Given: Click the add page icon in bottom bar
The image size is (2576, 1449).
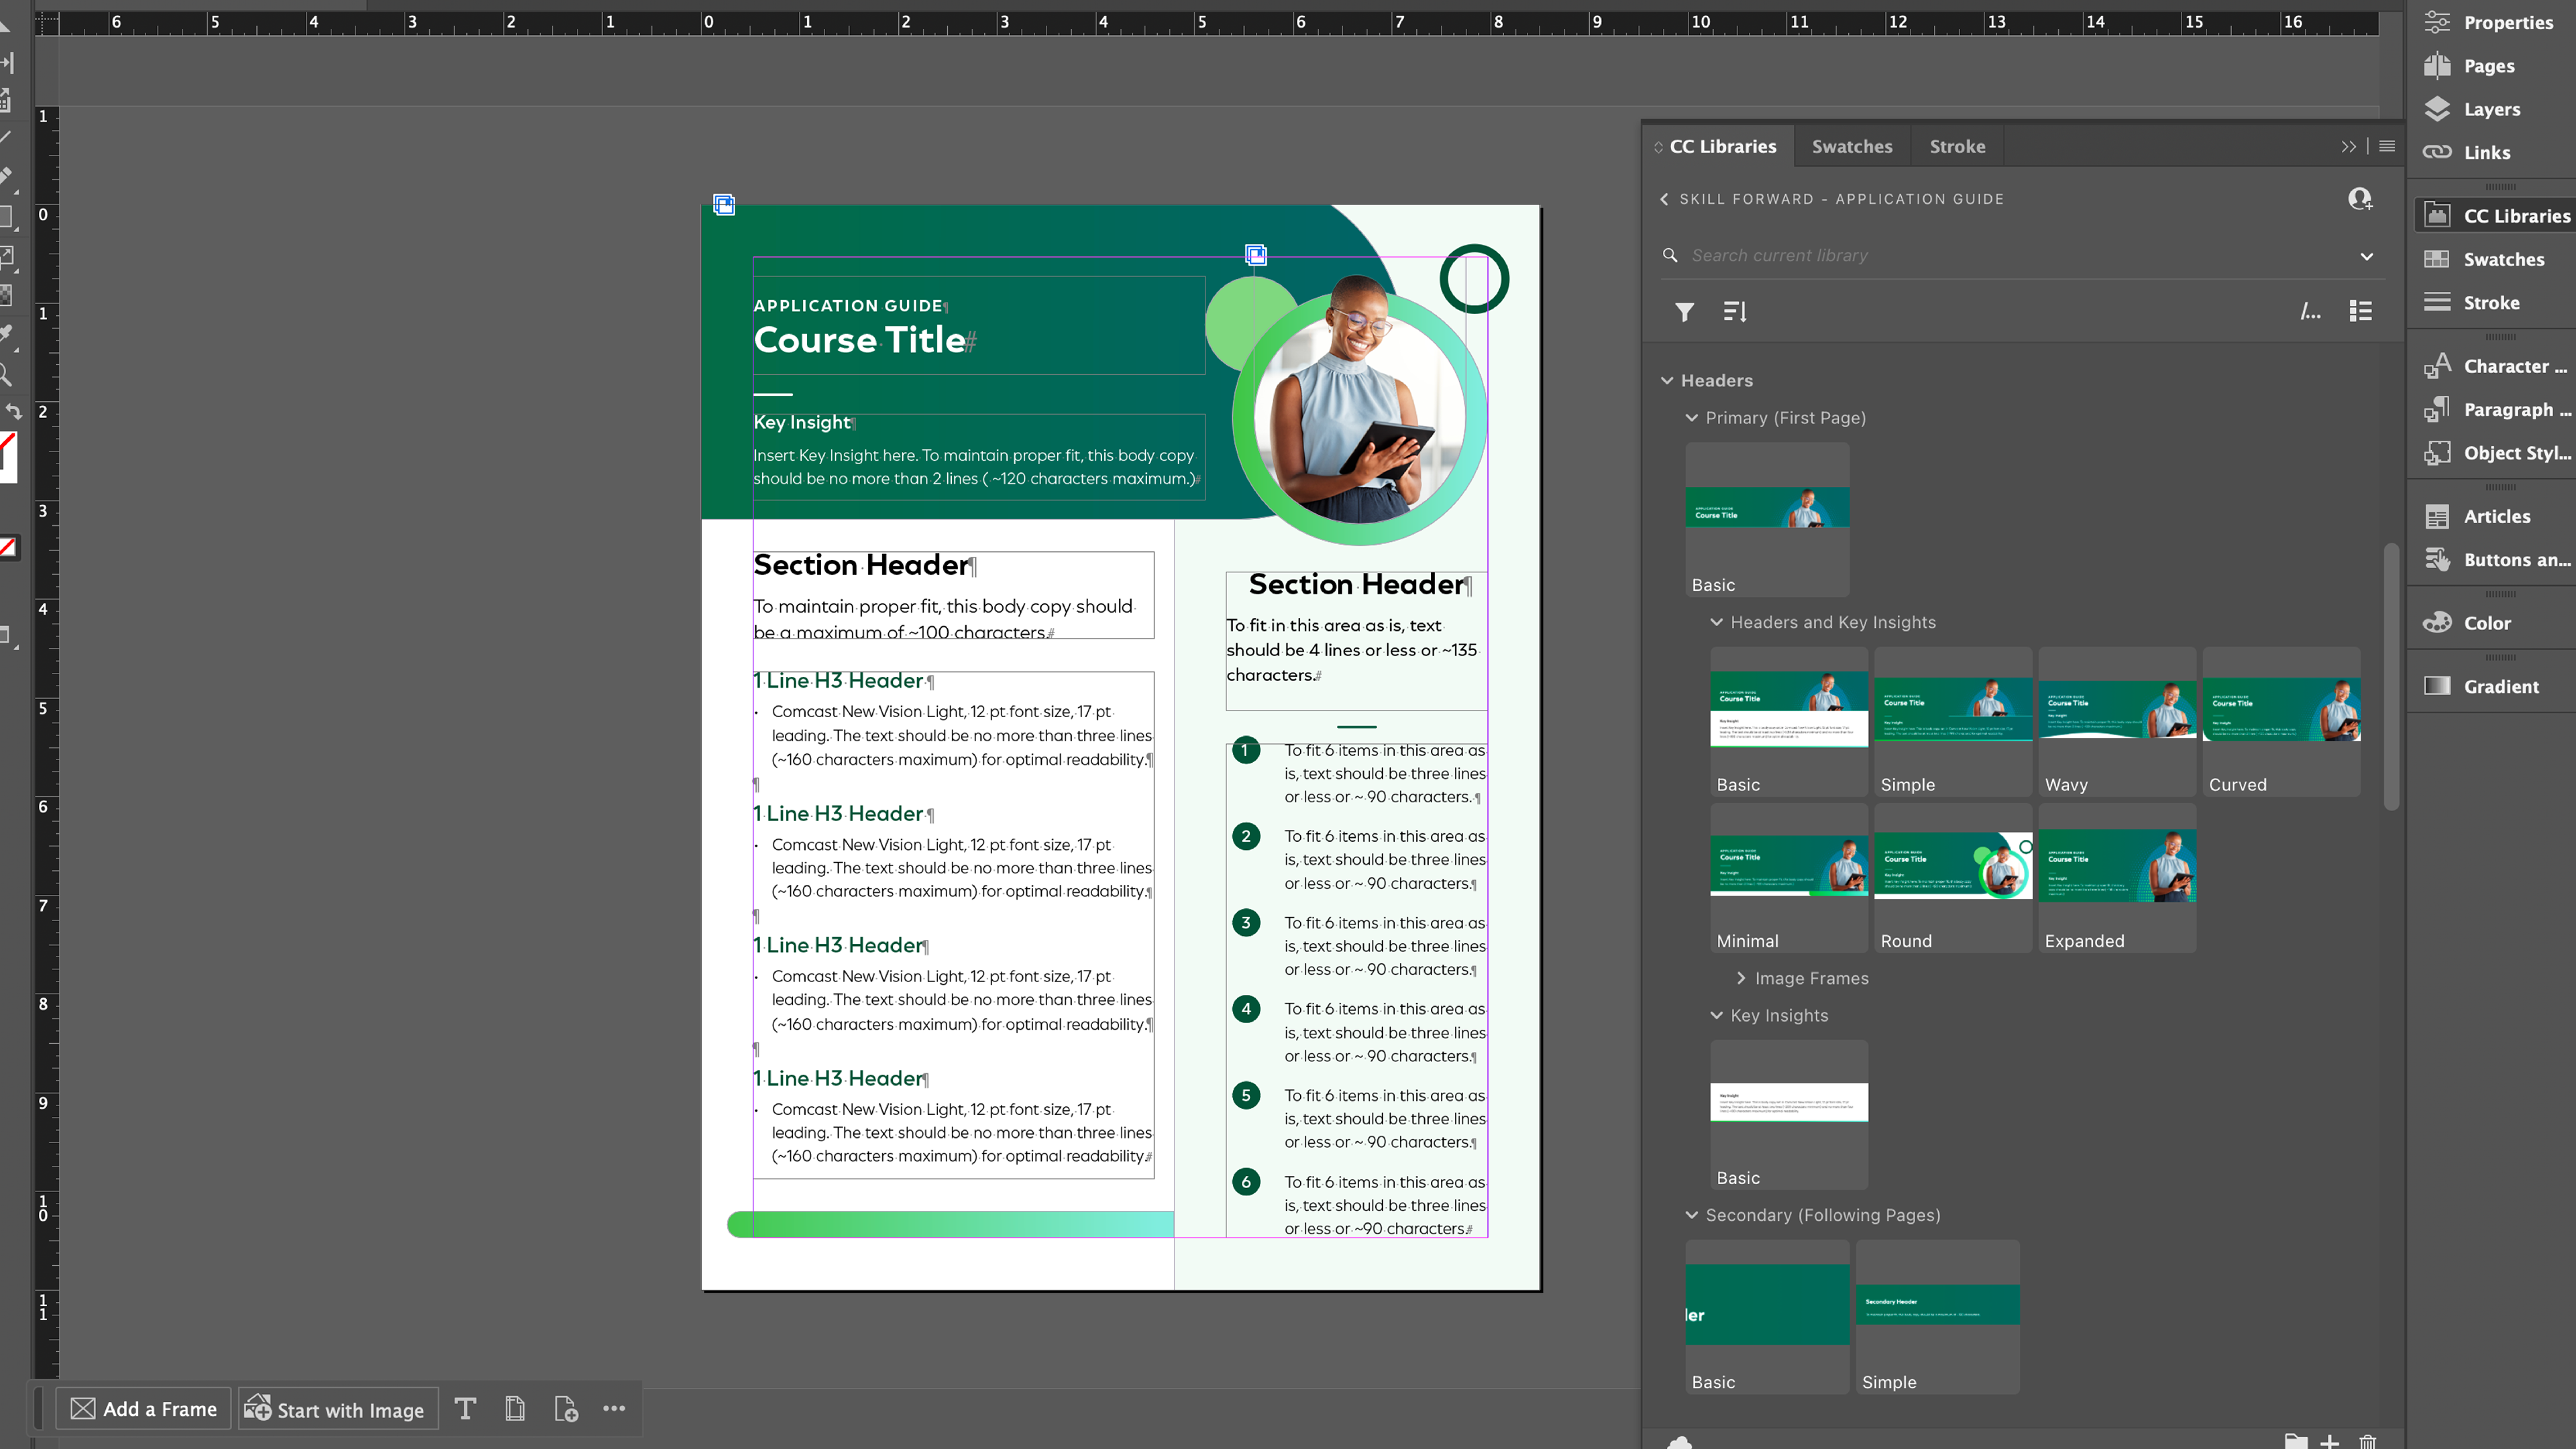Looking at the screenshot, I should point(566,1408).
